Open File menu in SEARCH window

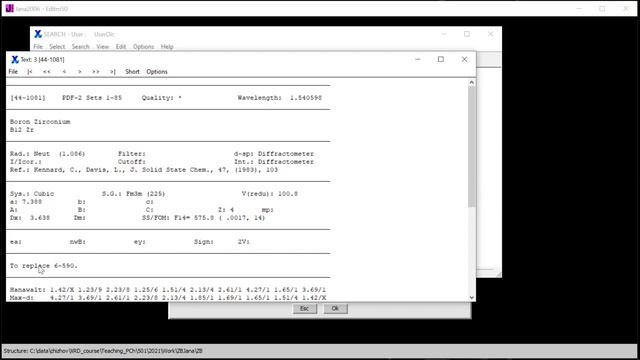point(38,47)
